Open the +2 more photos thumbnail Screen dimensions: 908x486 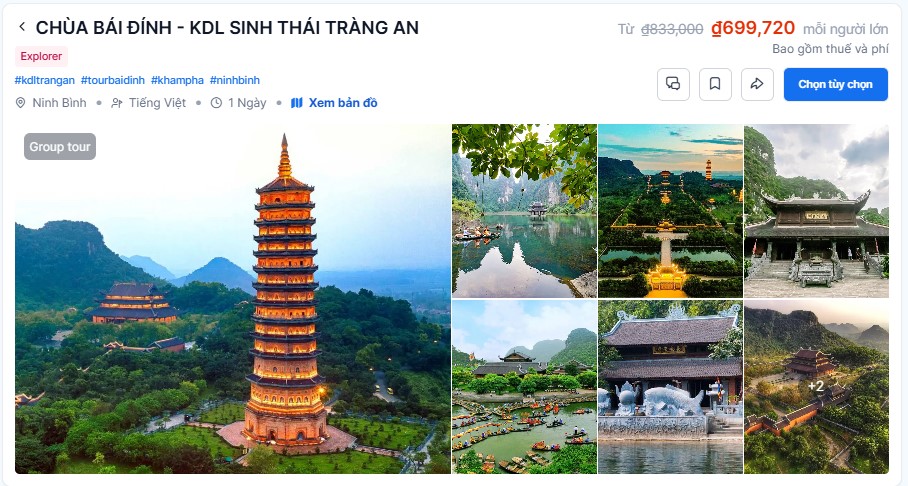point(816,386)
